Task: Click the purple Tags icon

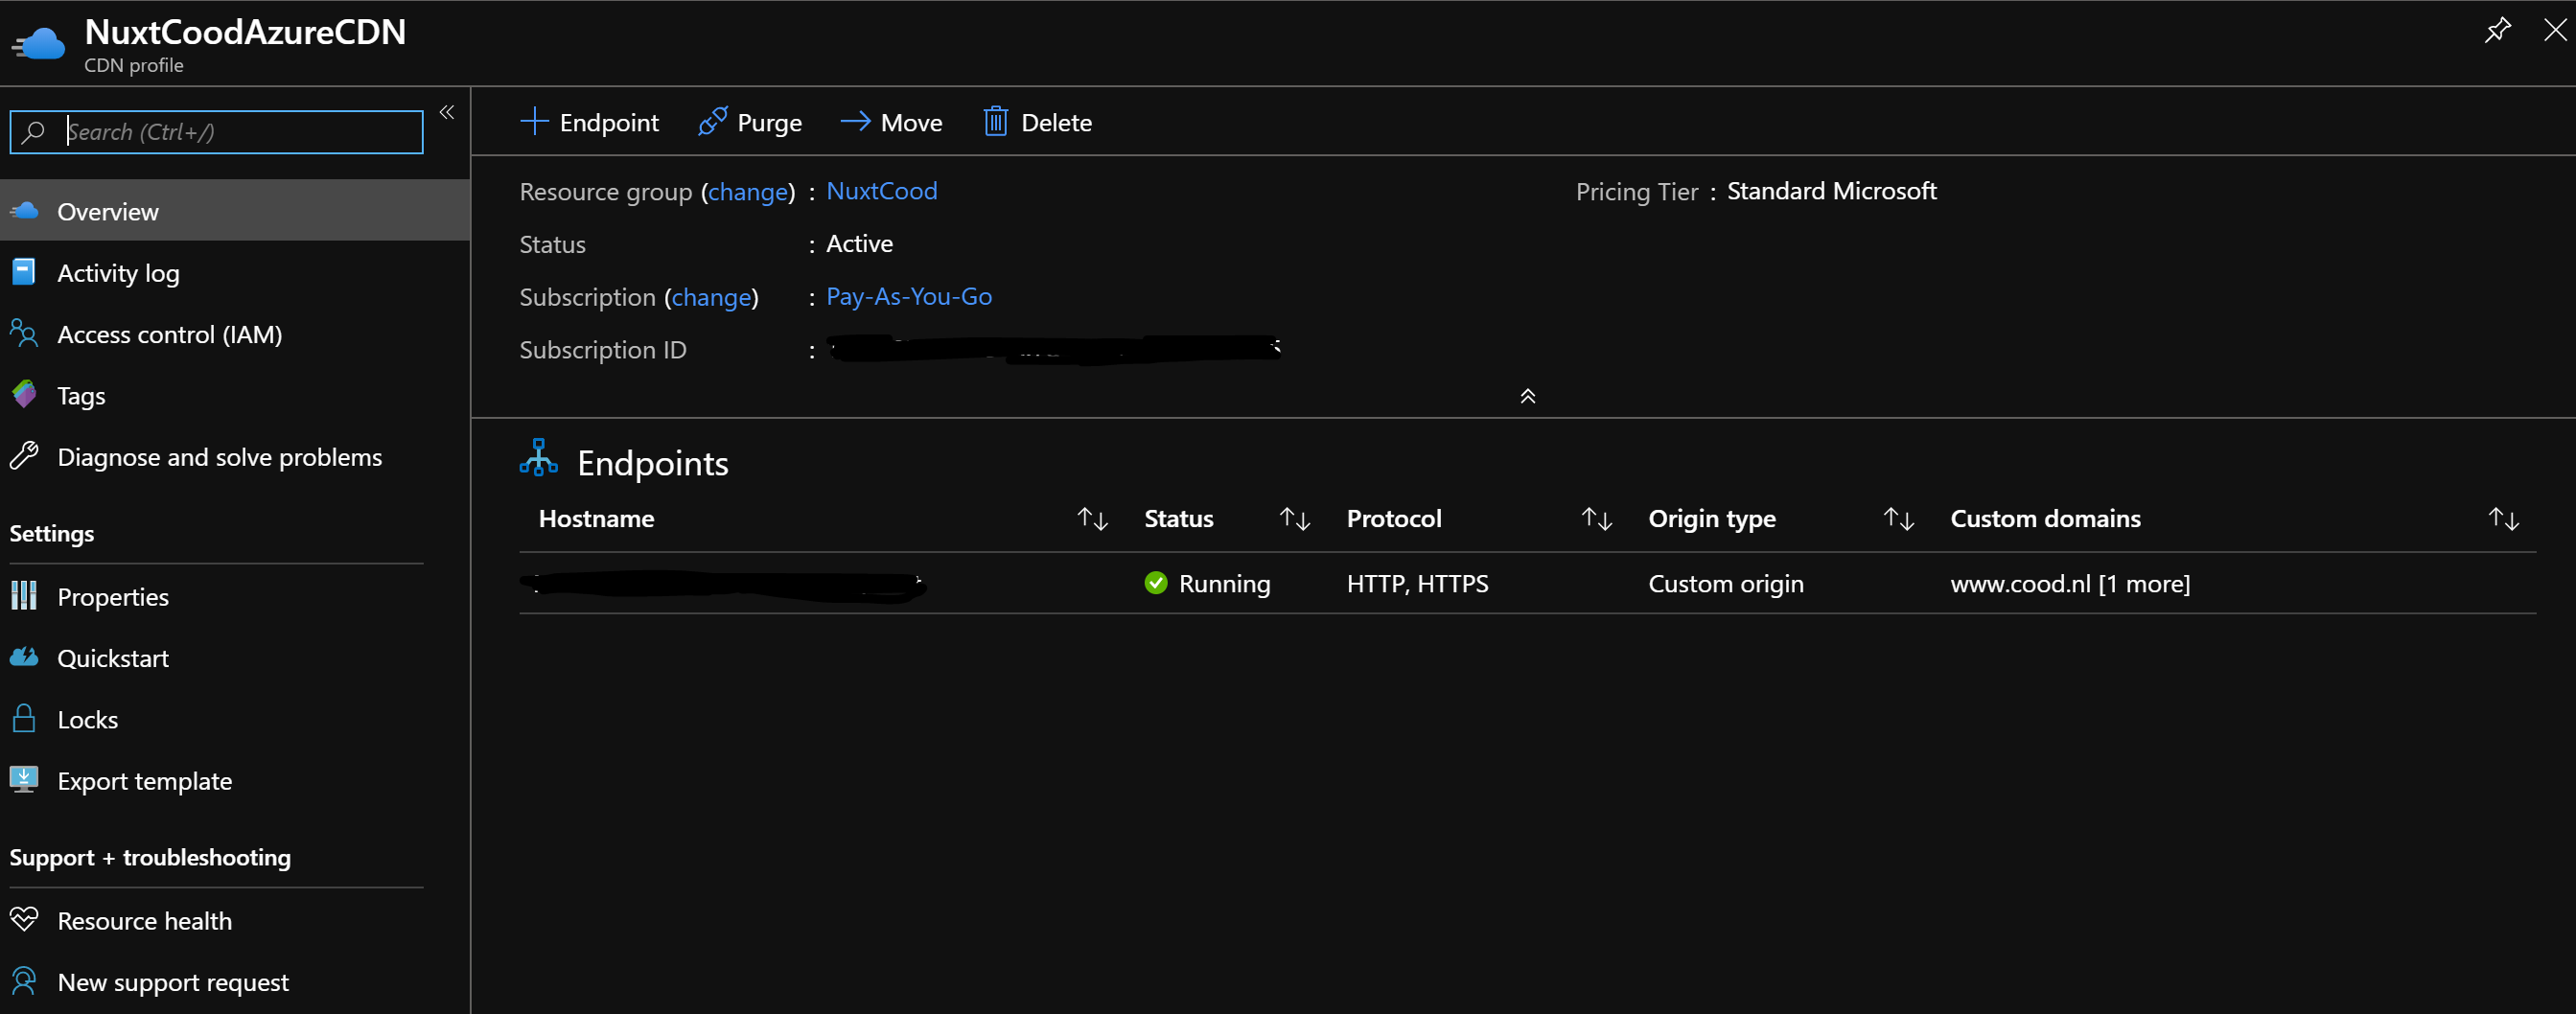Action: tap(24, 394)
